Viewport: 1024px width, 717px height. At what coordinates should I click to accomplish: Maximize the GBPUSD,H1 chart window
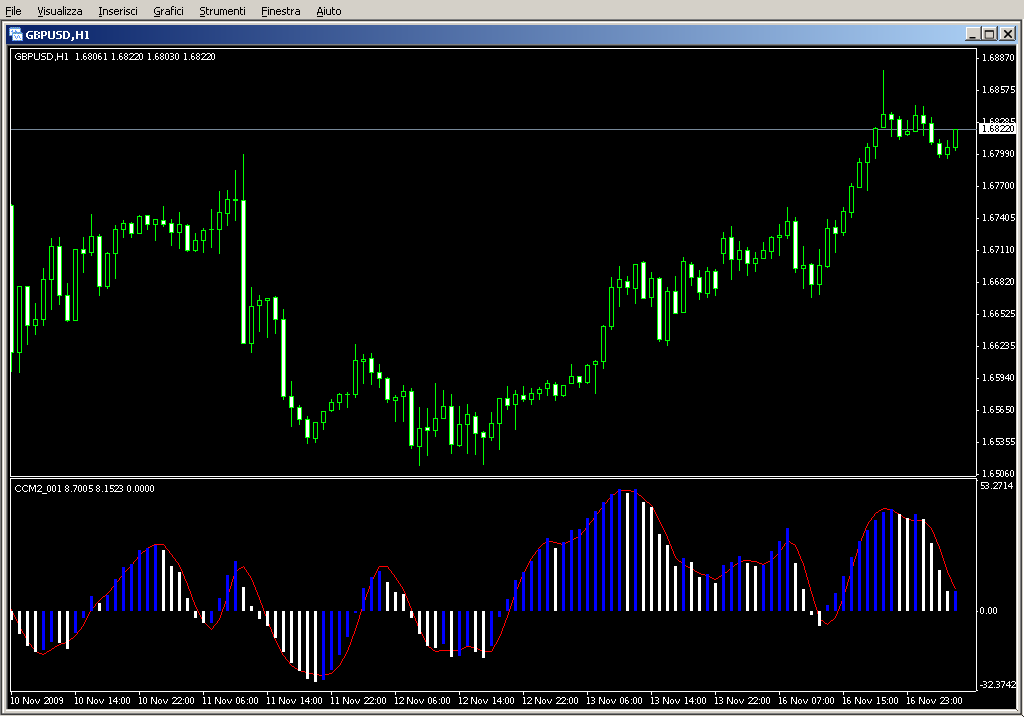pyautogui.click(x=990, y=35)
